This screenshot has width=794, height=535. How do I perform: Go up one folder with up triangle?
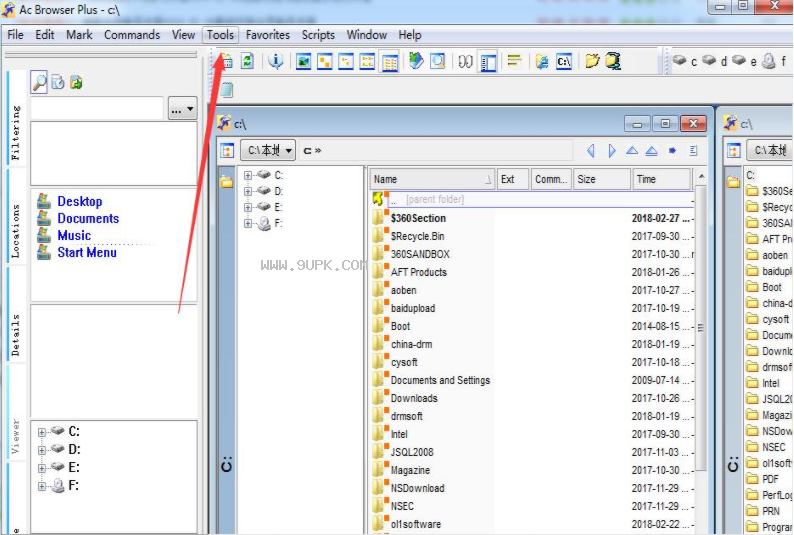(632, 150)
